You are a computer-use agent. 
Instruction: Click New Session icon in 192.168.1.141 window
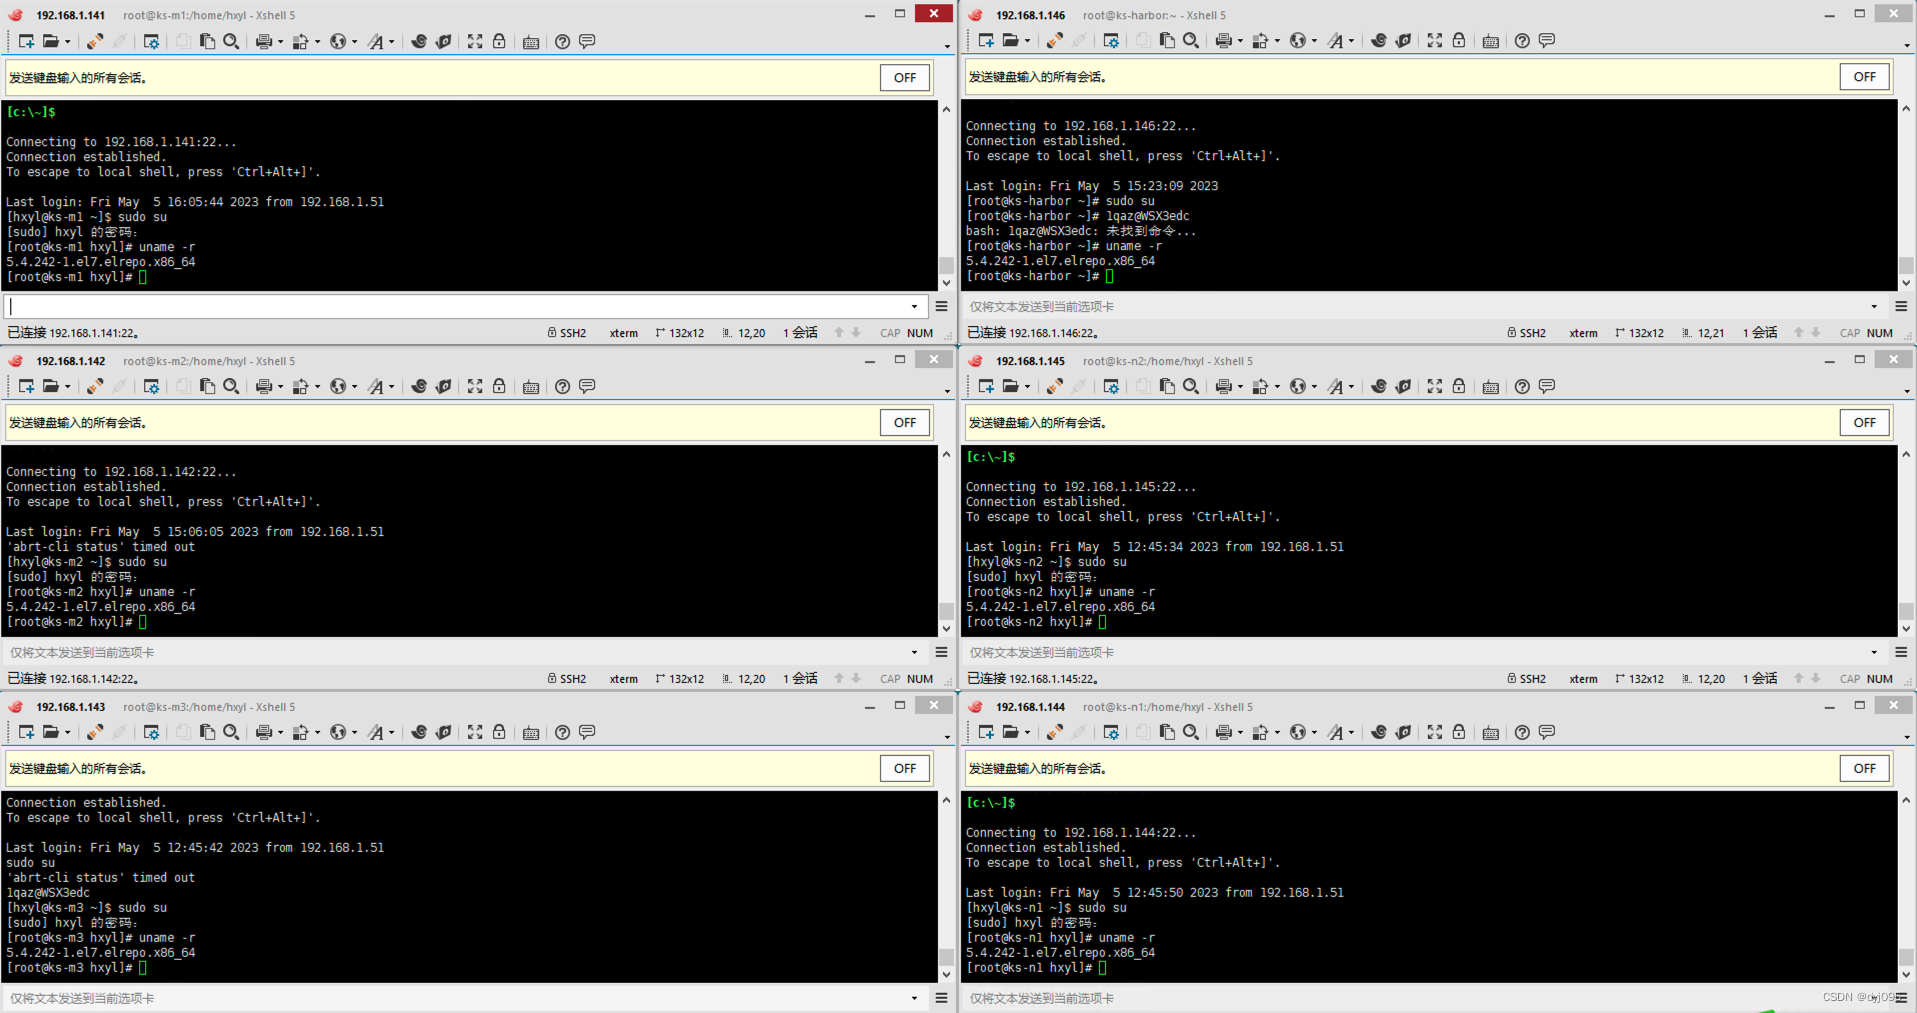26,41
